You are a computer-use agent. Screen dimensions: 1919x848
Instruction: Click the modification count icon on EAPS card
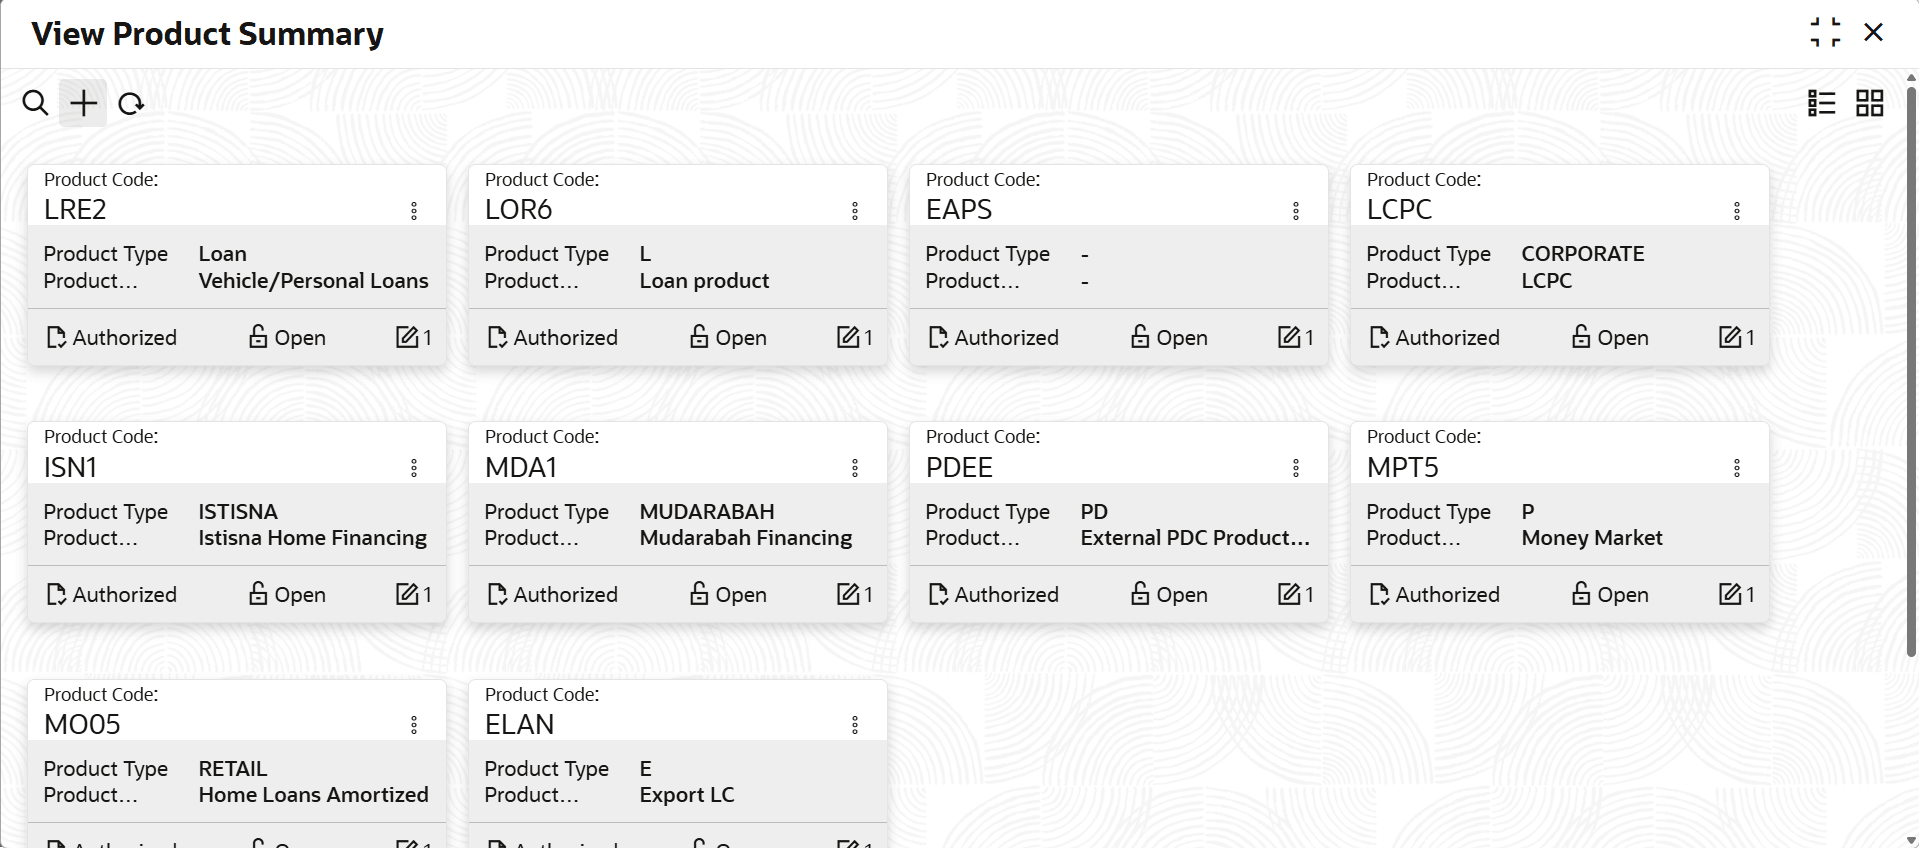1289,337
